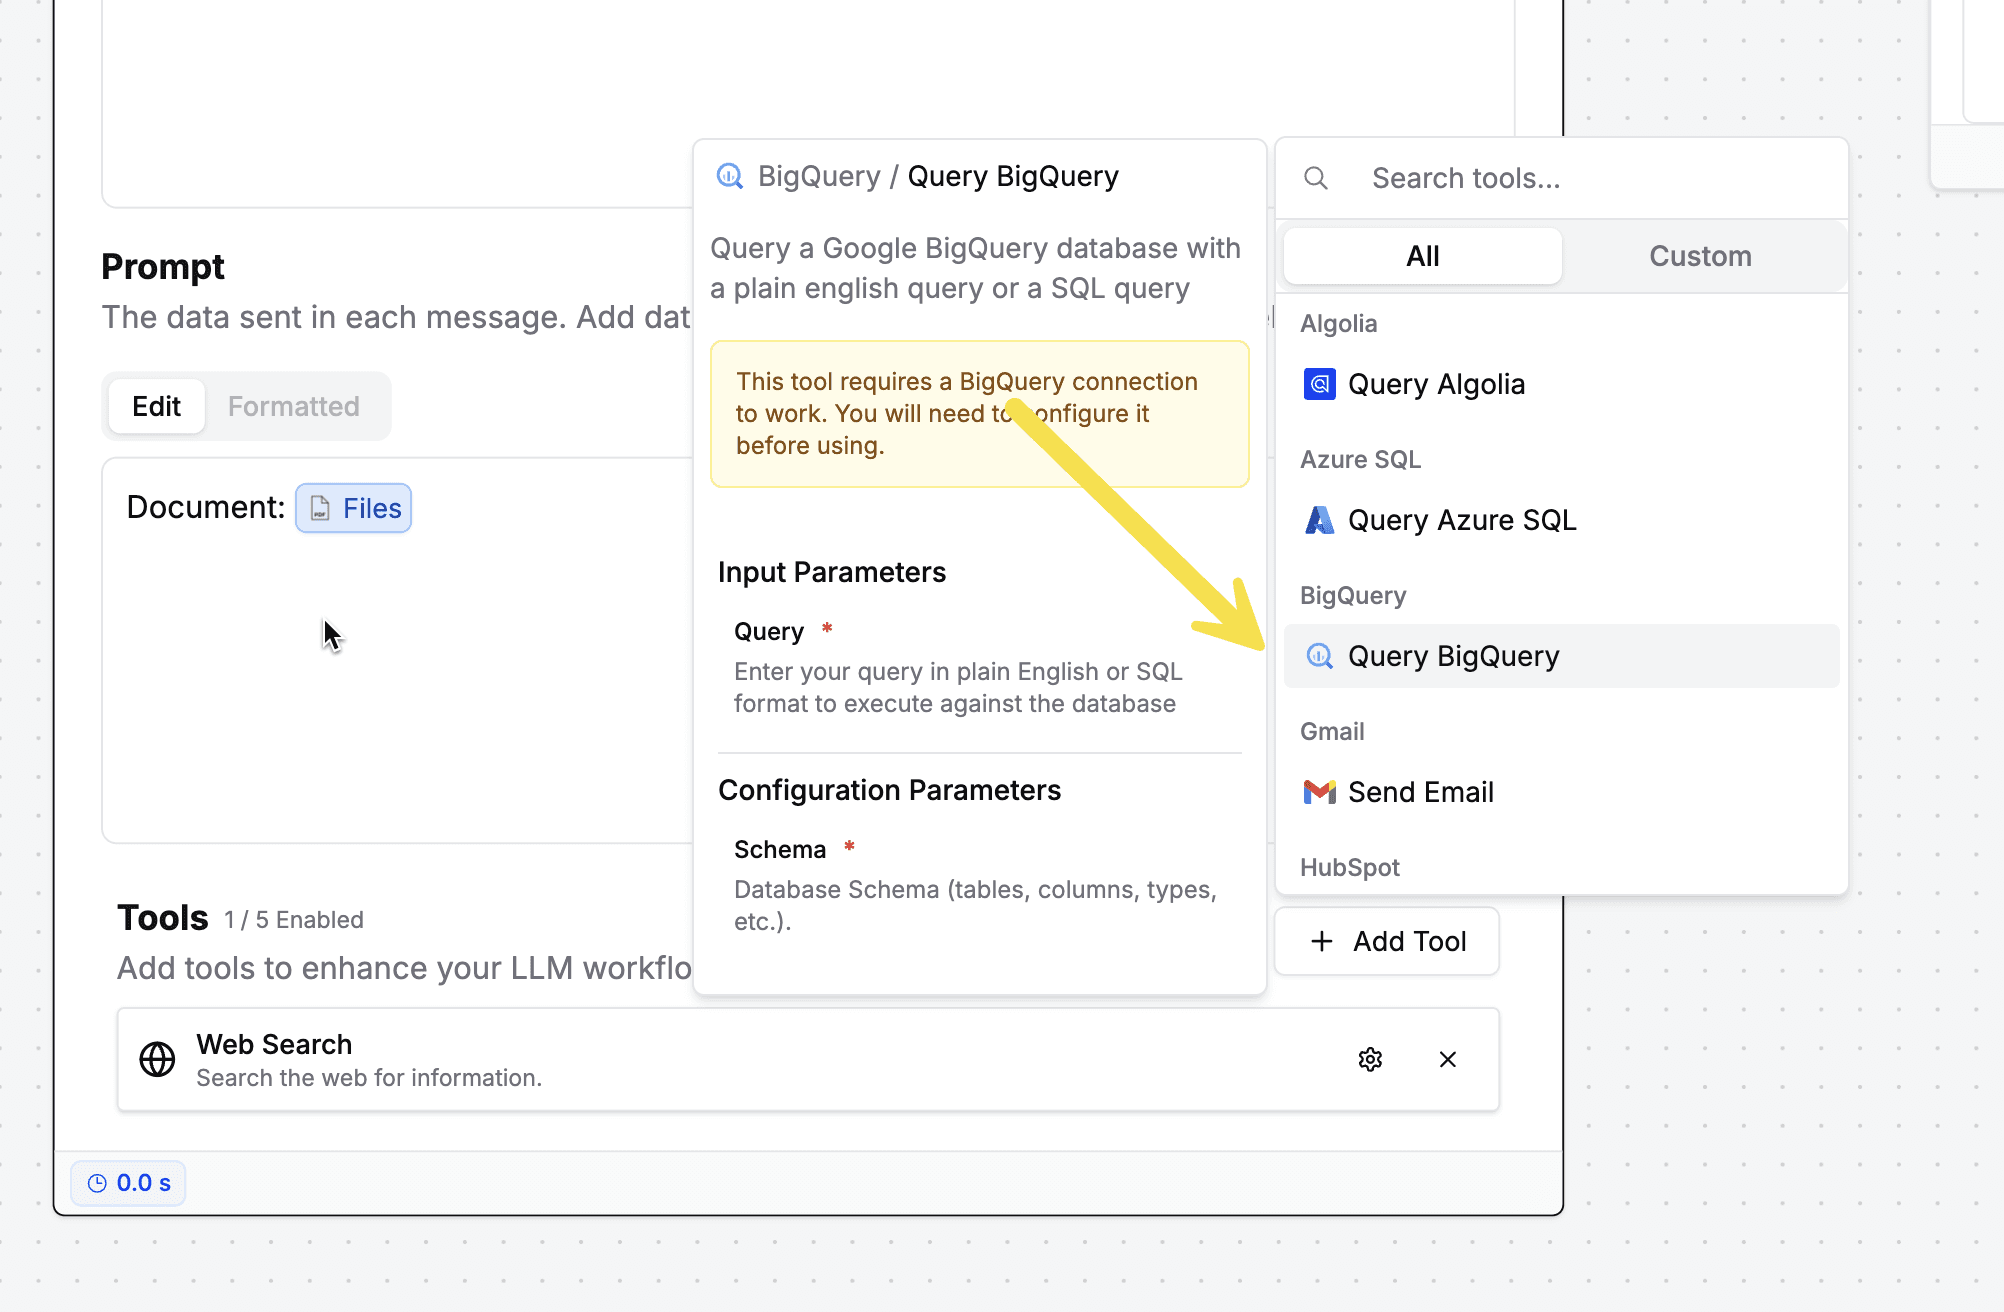Select the Edit prompt tab
2004x1312 pixels.
coord(156,406)
